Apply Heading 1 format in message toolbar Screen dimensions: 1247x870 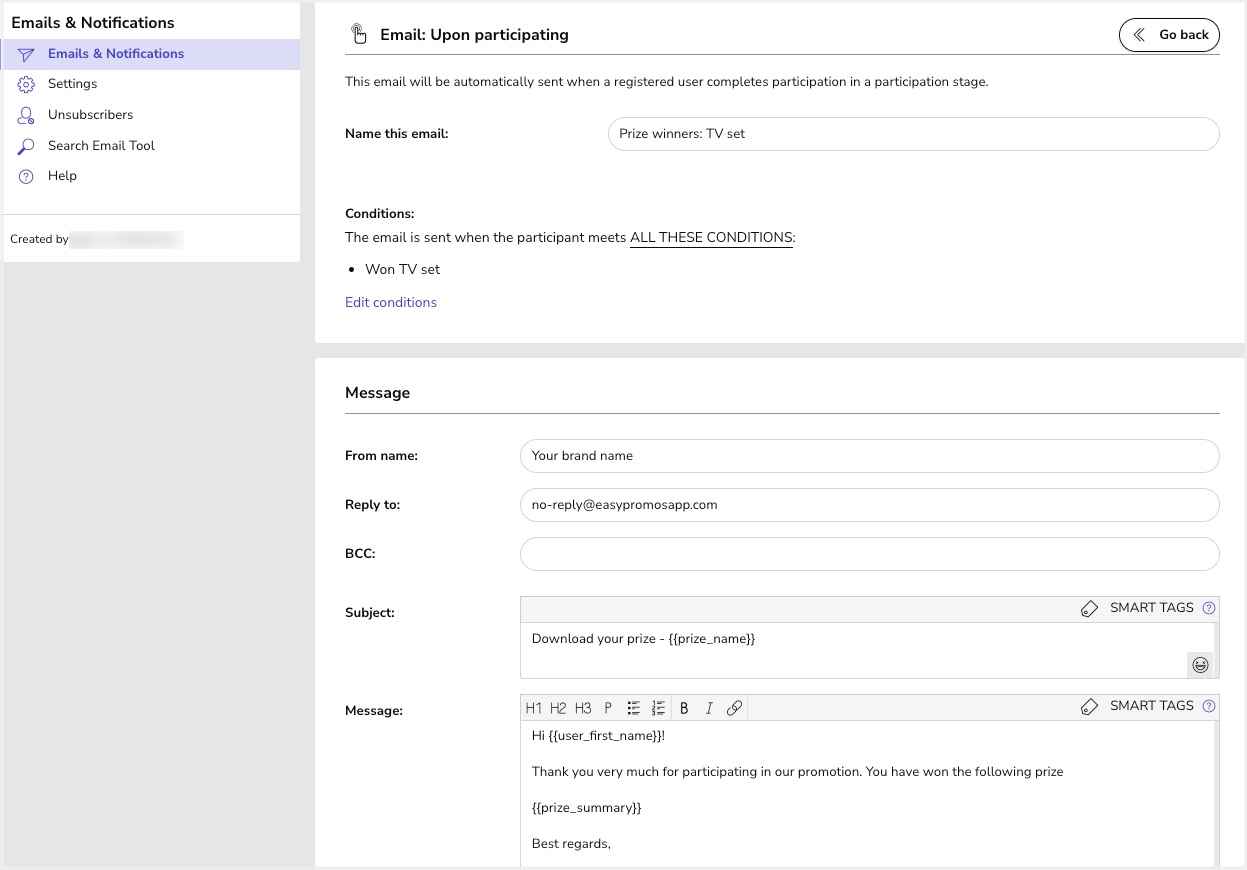[x=533, y=708]
